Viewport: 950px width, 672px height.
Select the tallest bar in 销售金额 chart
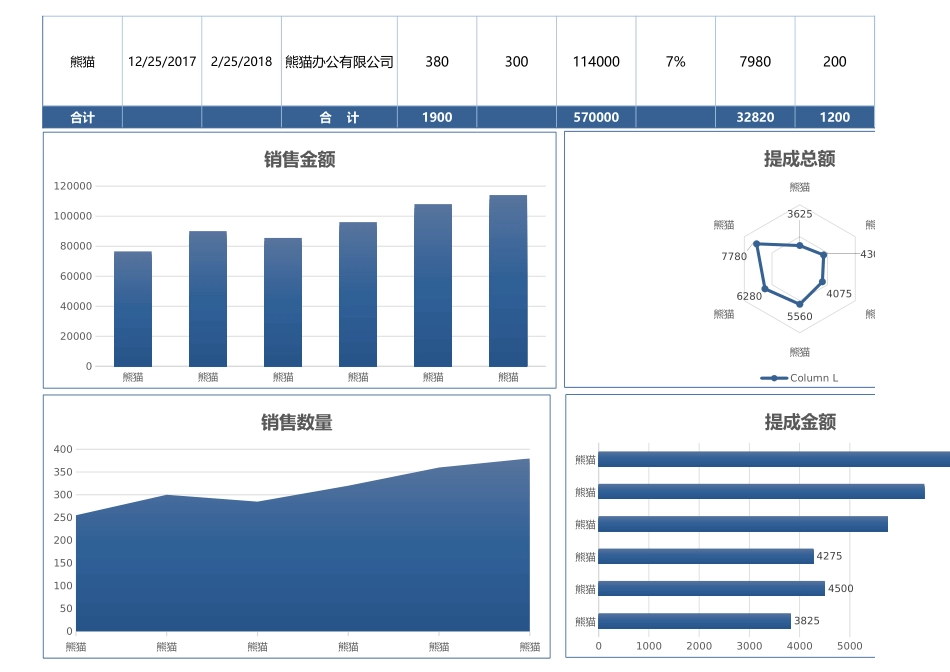(x=508, y=280)
